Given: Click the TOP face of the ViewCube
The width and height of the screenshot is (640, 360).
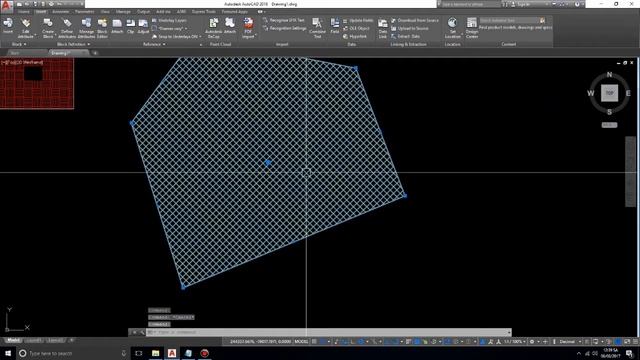Looking at the screenshot, I should [609, 93].
